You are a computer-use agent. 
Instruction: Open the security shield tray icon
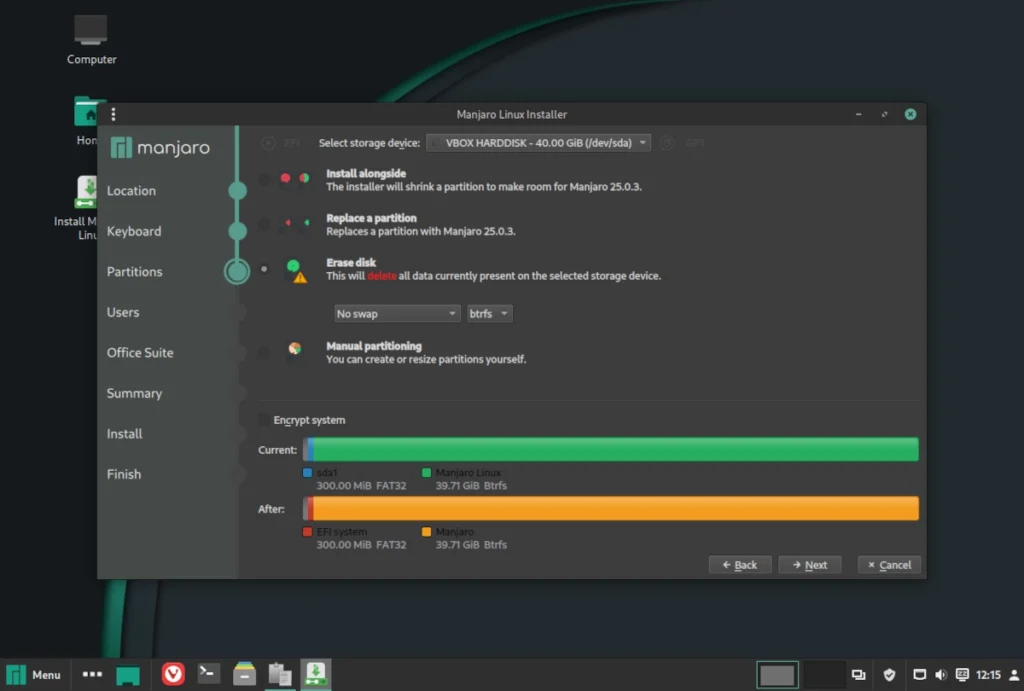coord(889,675)
